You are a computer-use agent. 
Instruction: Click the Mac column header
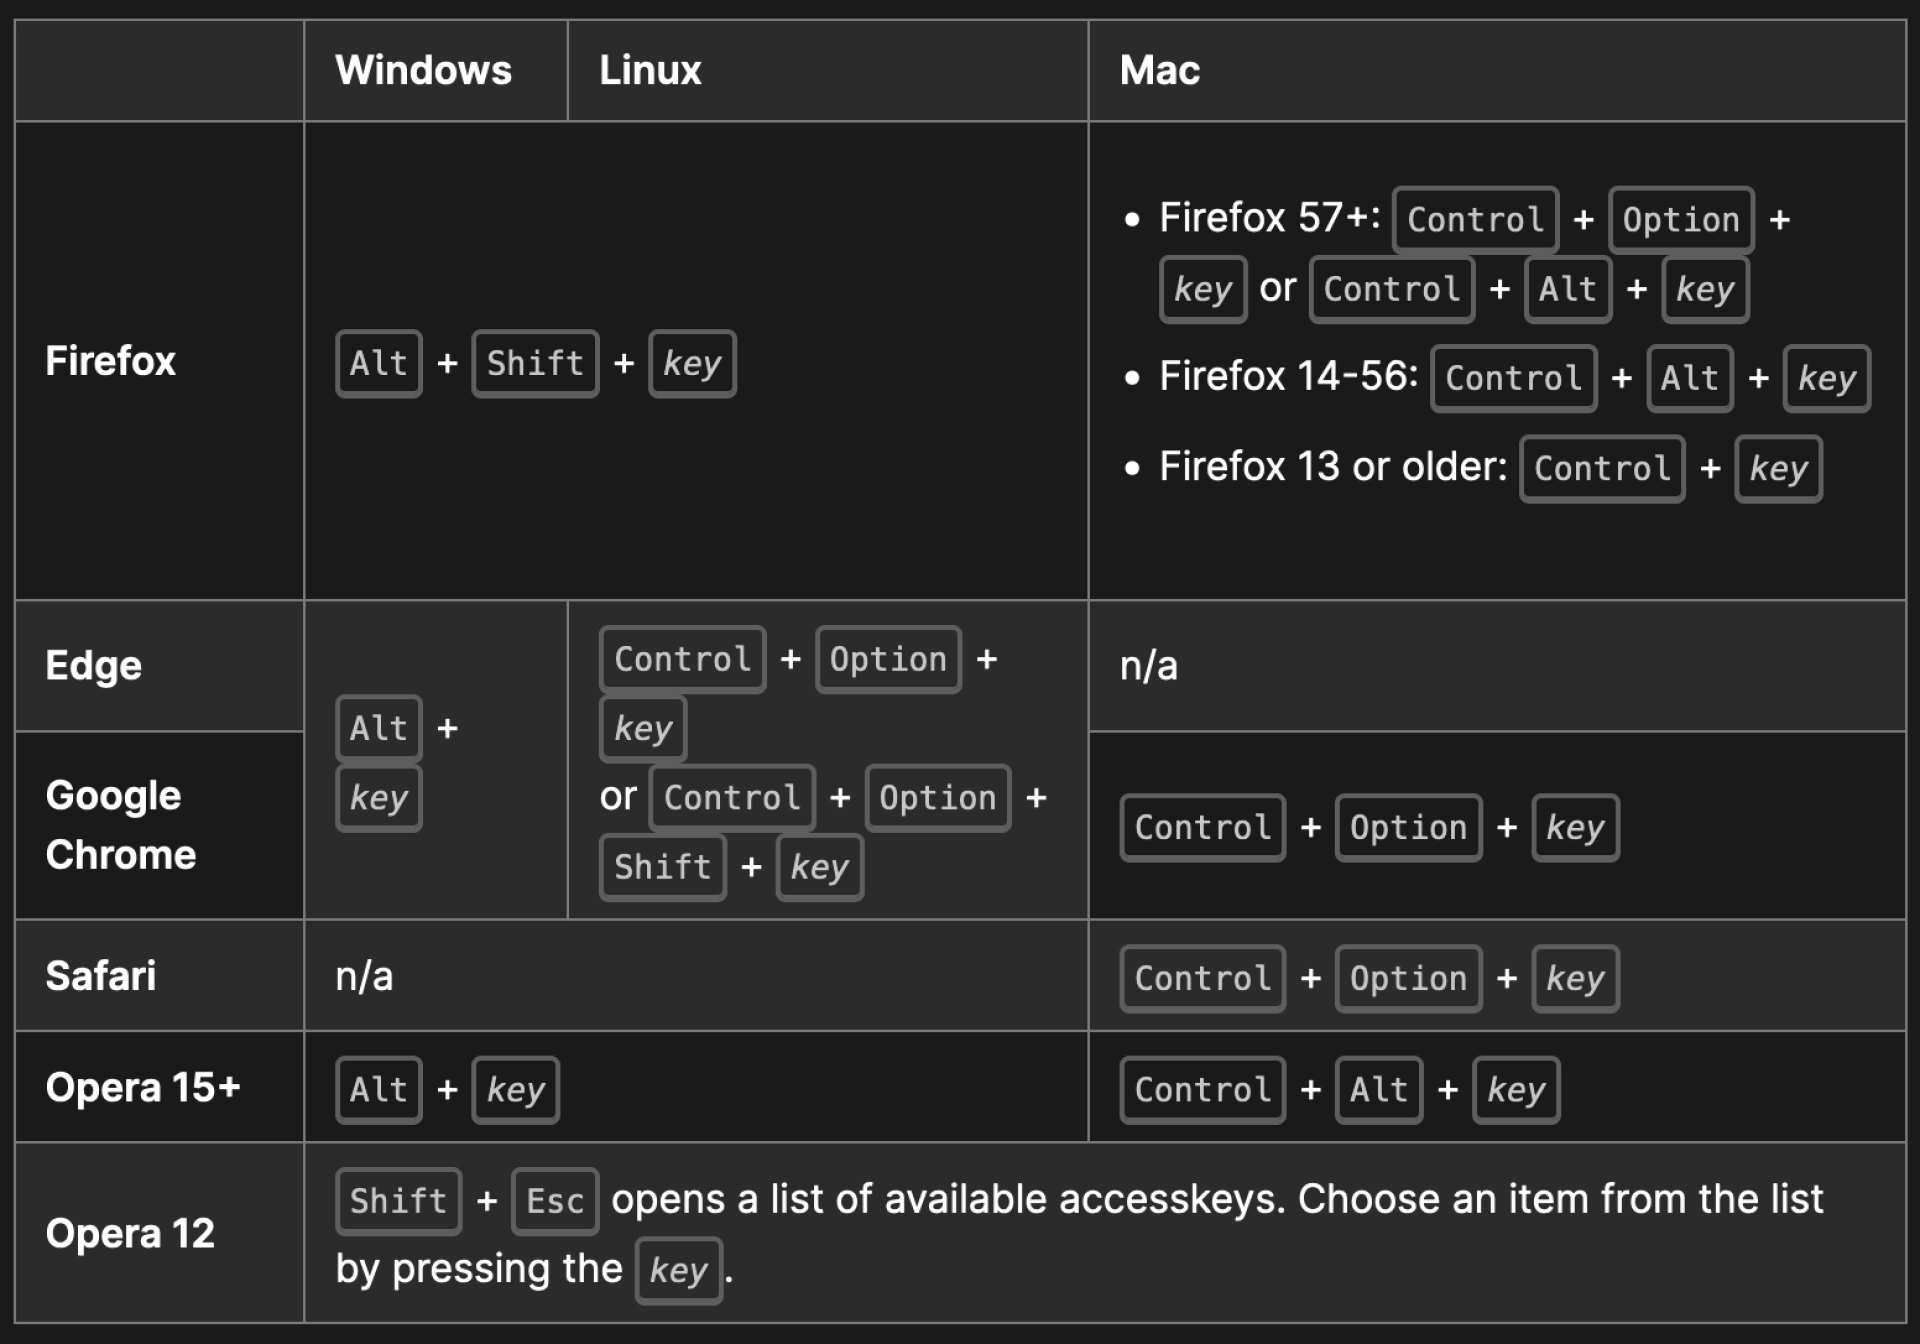pyautogui.click(x=1158, y=70)
